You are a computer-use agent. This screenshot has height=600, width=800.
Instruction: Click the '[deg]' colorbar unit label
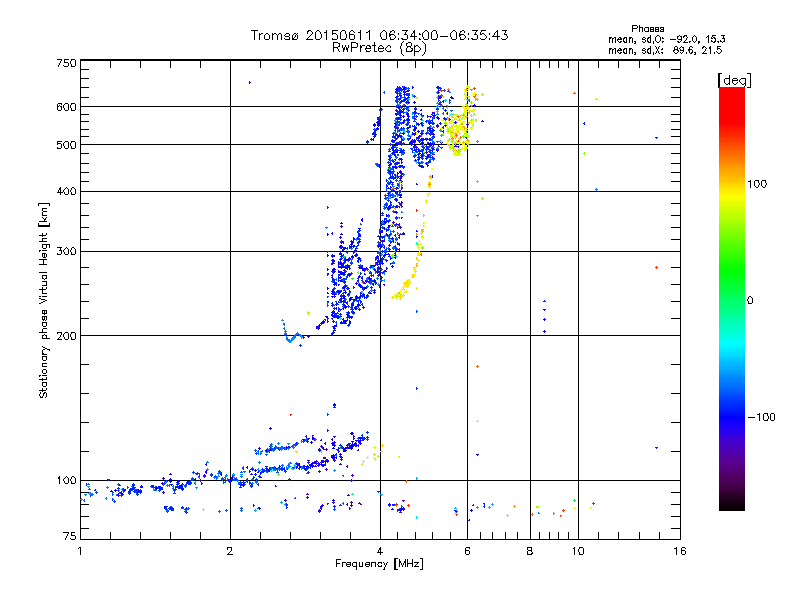coord(734,80)
